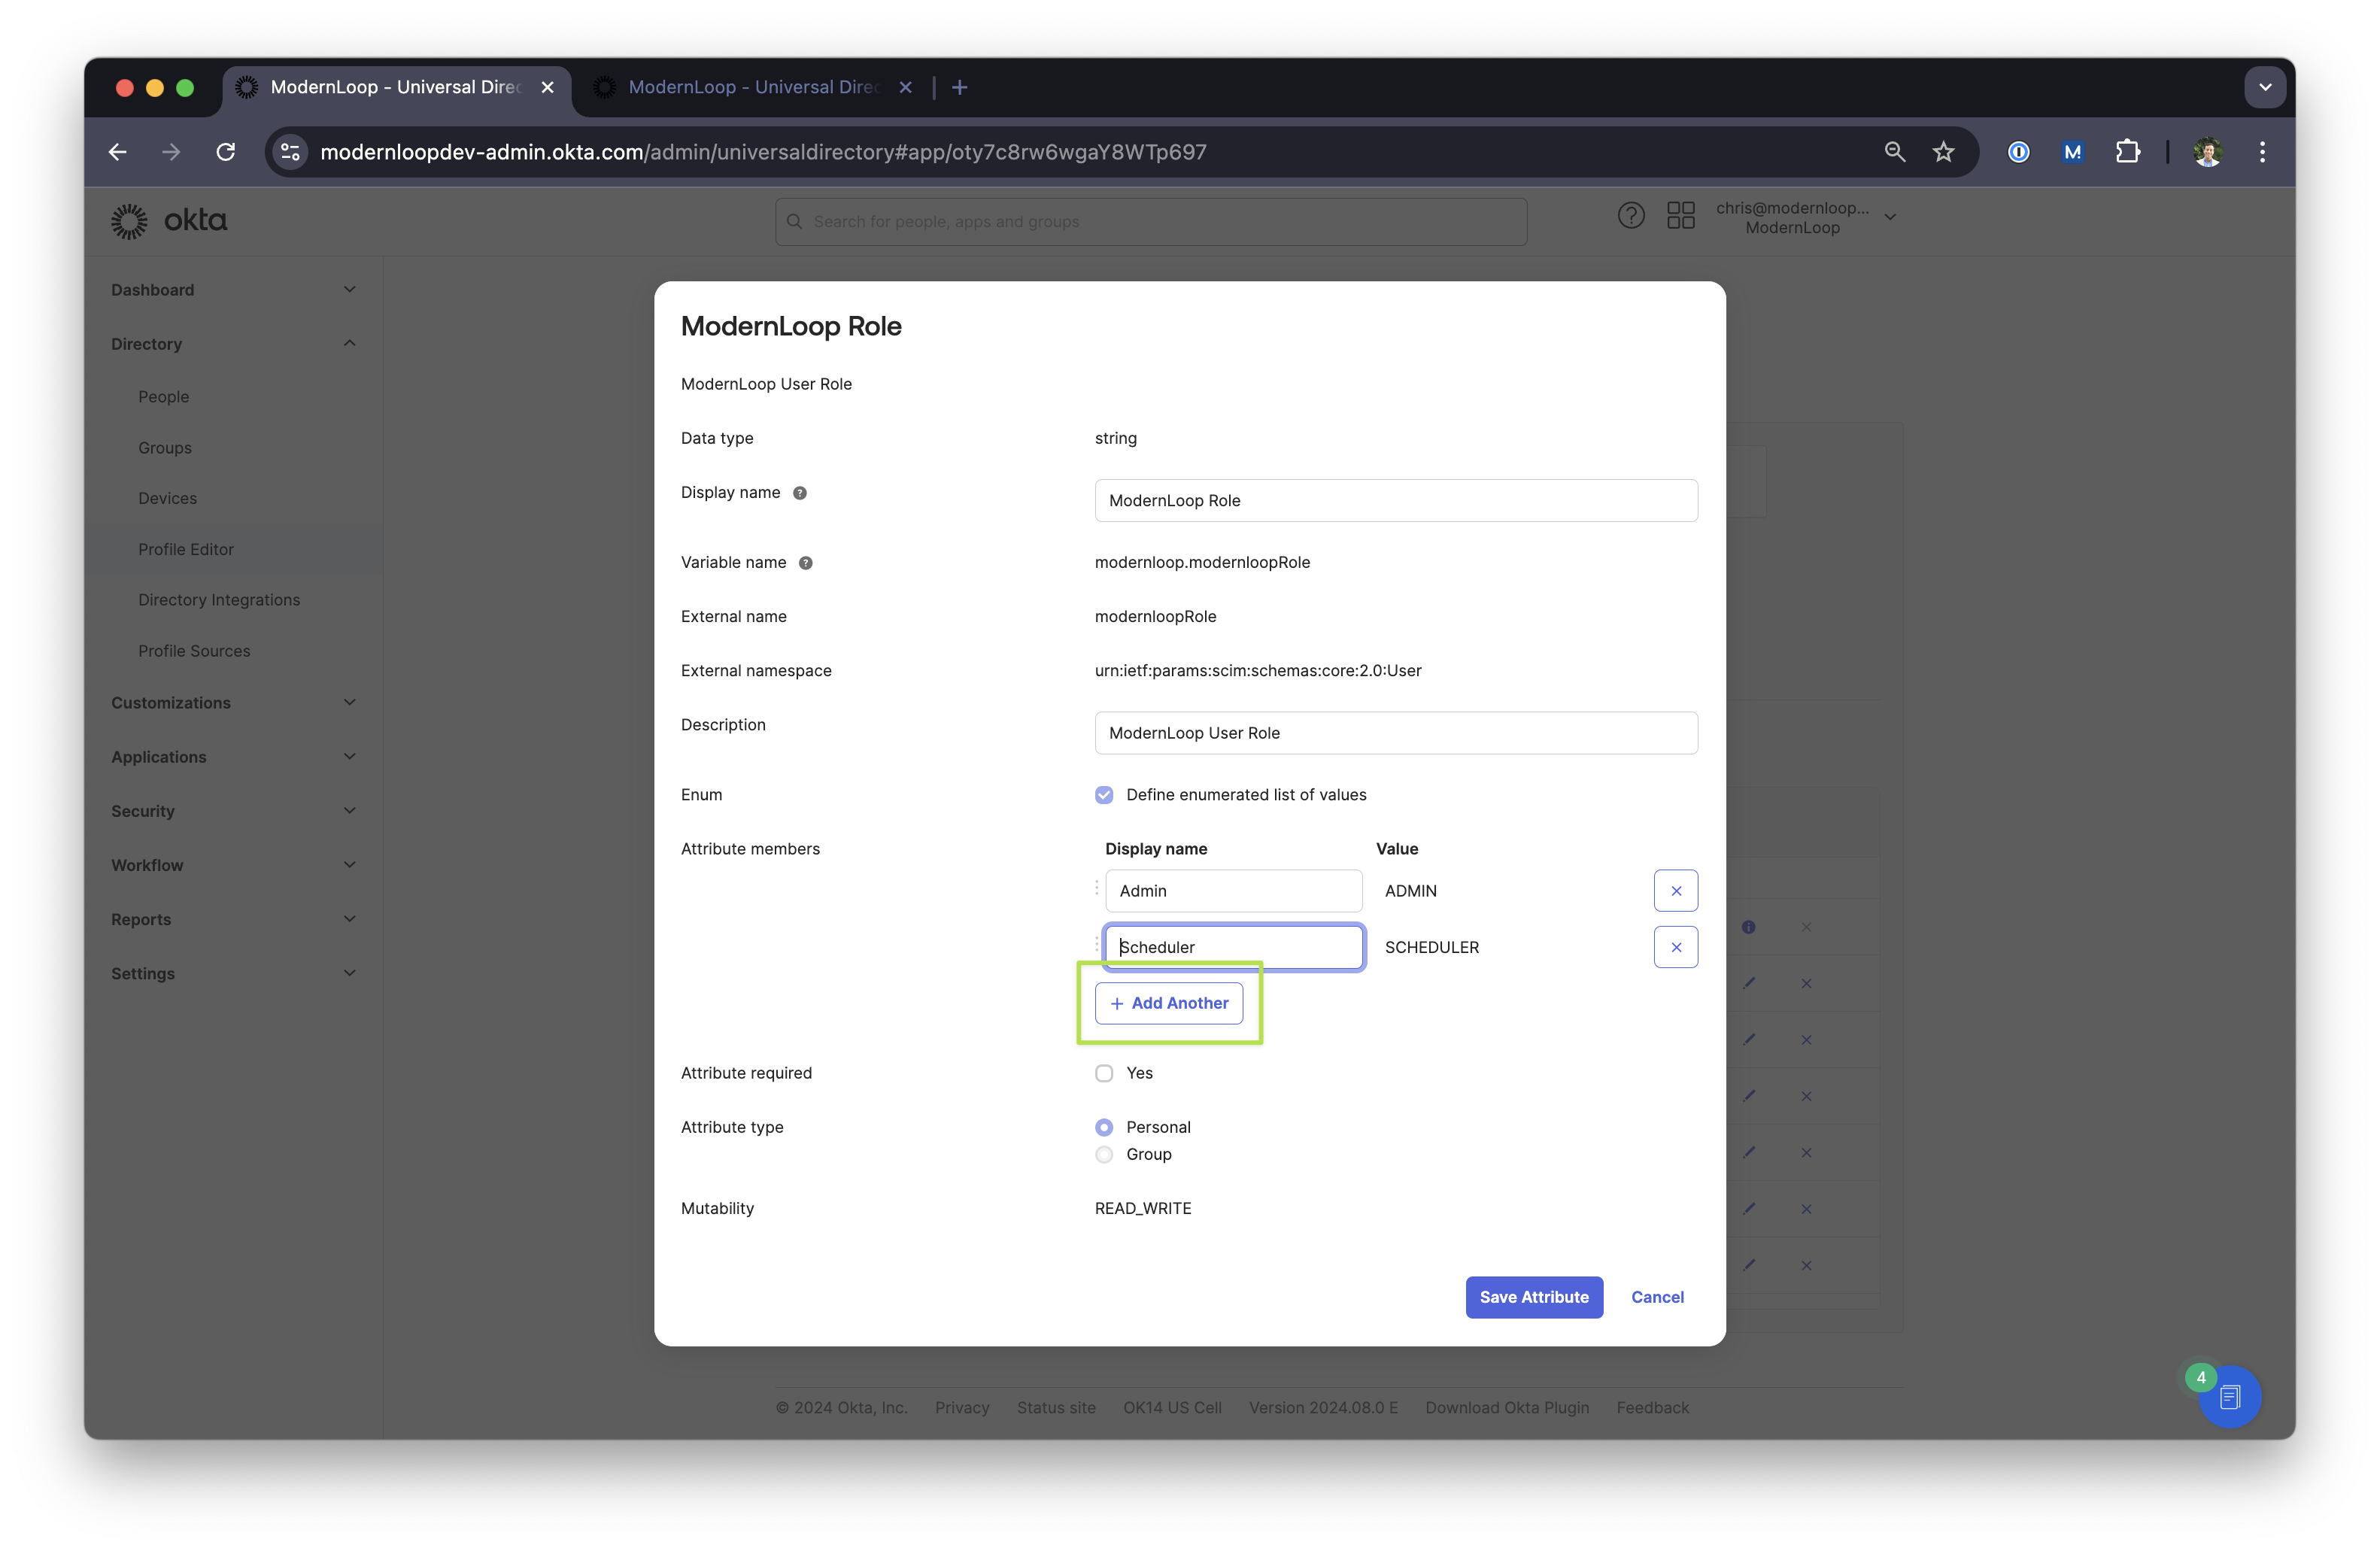Focus the Display name input field
Image resolution: width=2380 pixels, height=1551 pixels.
tap(1396, 500)
